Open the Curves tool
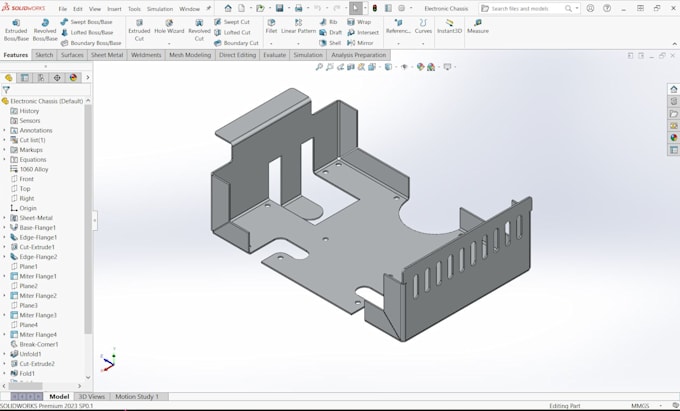Screen dimensions: 680x411 423,27
